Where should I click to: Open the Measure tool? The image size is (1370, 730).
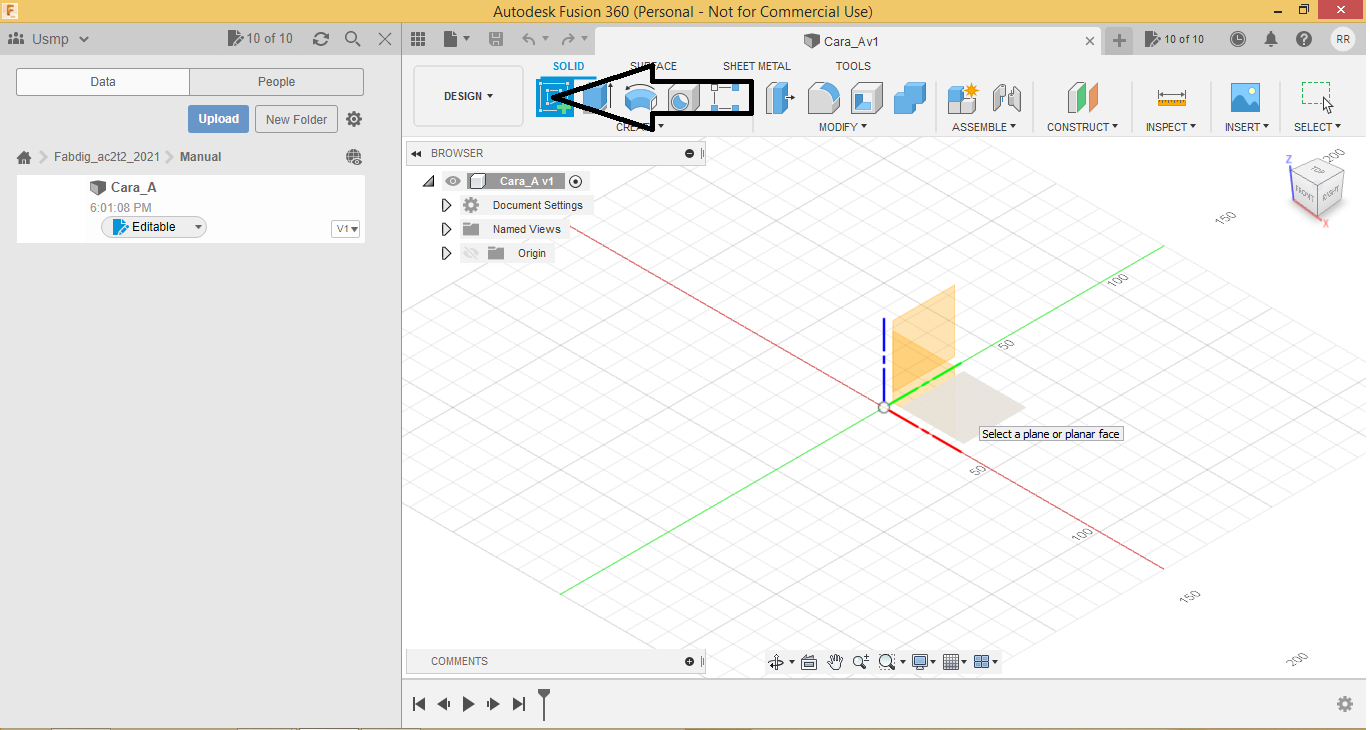coord(1171,98)
